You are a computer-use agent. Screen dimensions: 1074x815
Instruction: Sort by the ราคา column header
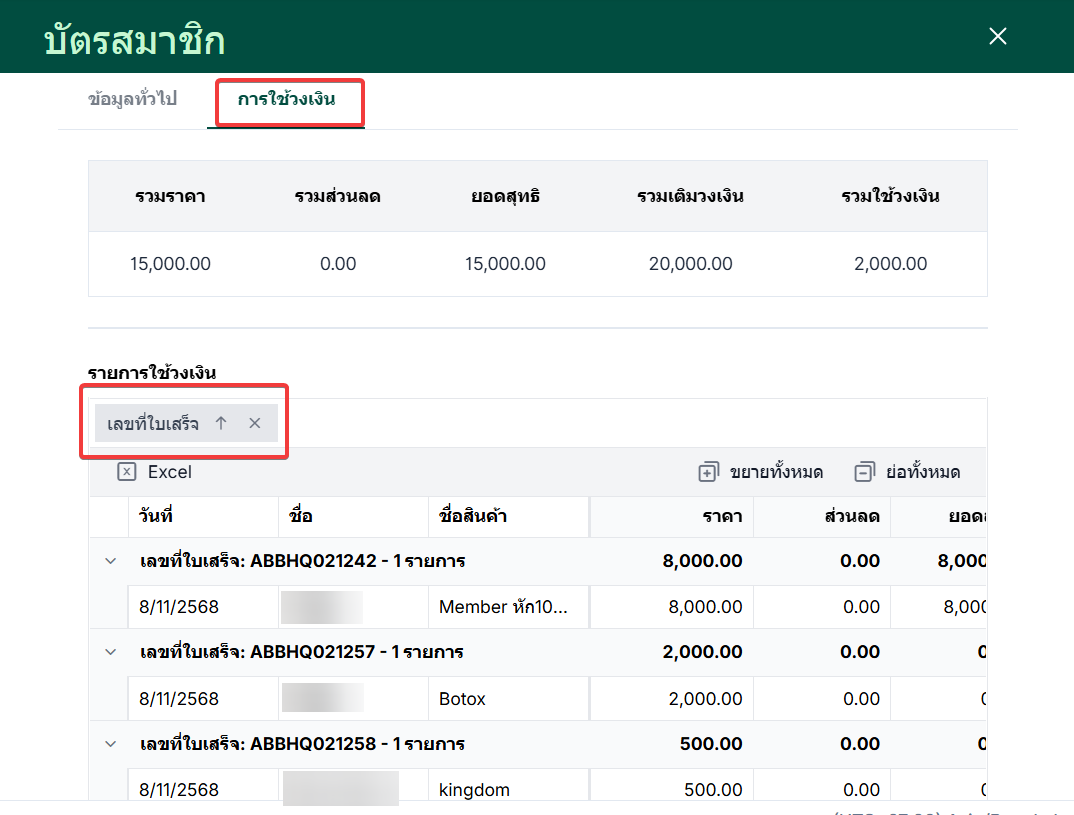click(x=671, y=516)
